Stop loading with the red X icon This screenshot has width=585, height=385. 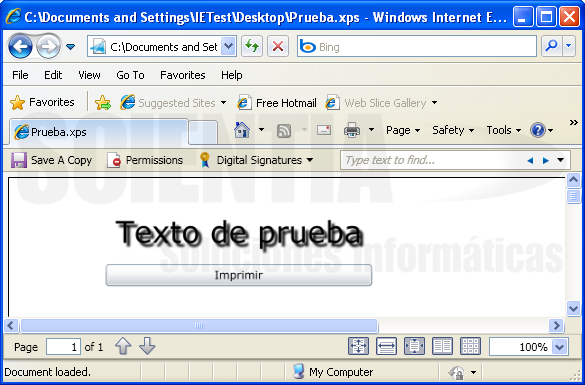point(278,47)
